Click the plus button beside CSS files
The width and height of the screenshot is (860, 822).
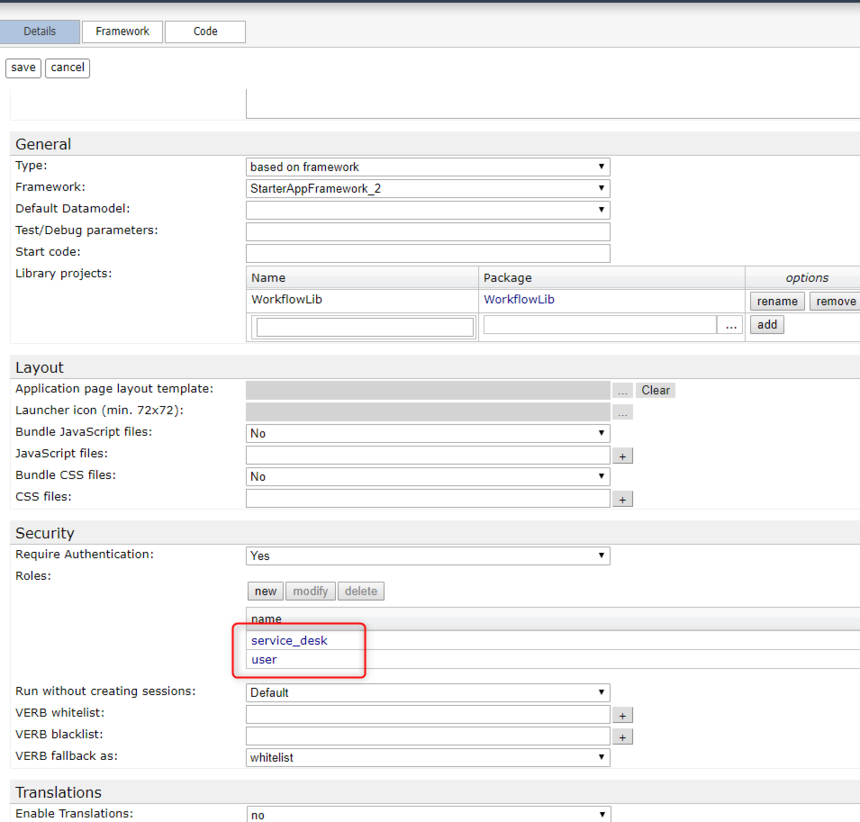coord(622,499)
